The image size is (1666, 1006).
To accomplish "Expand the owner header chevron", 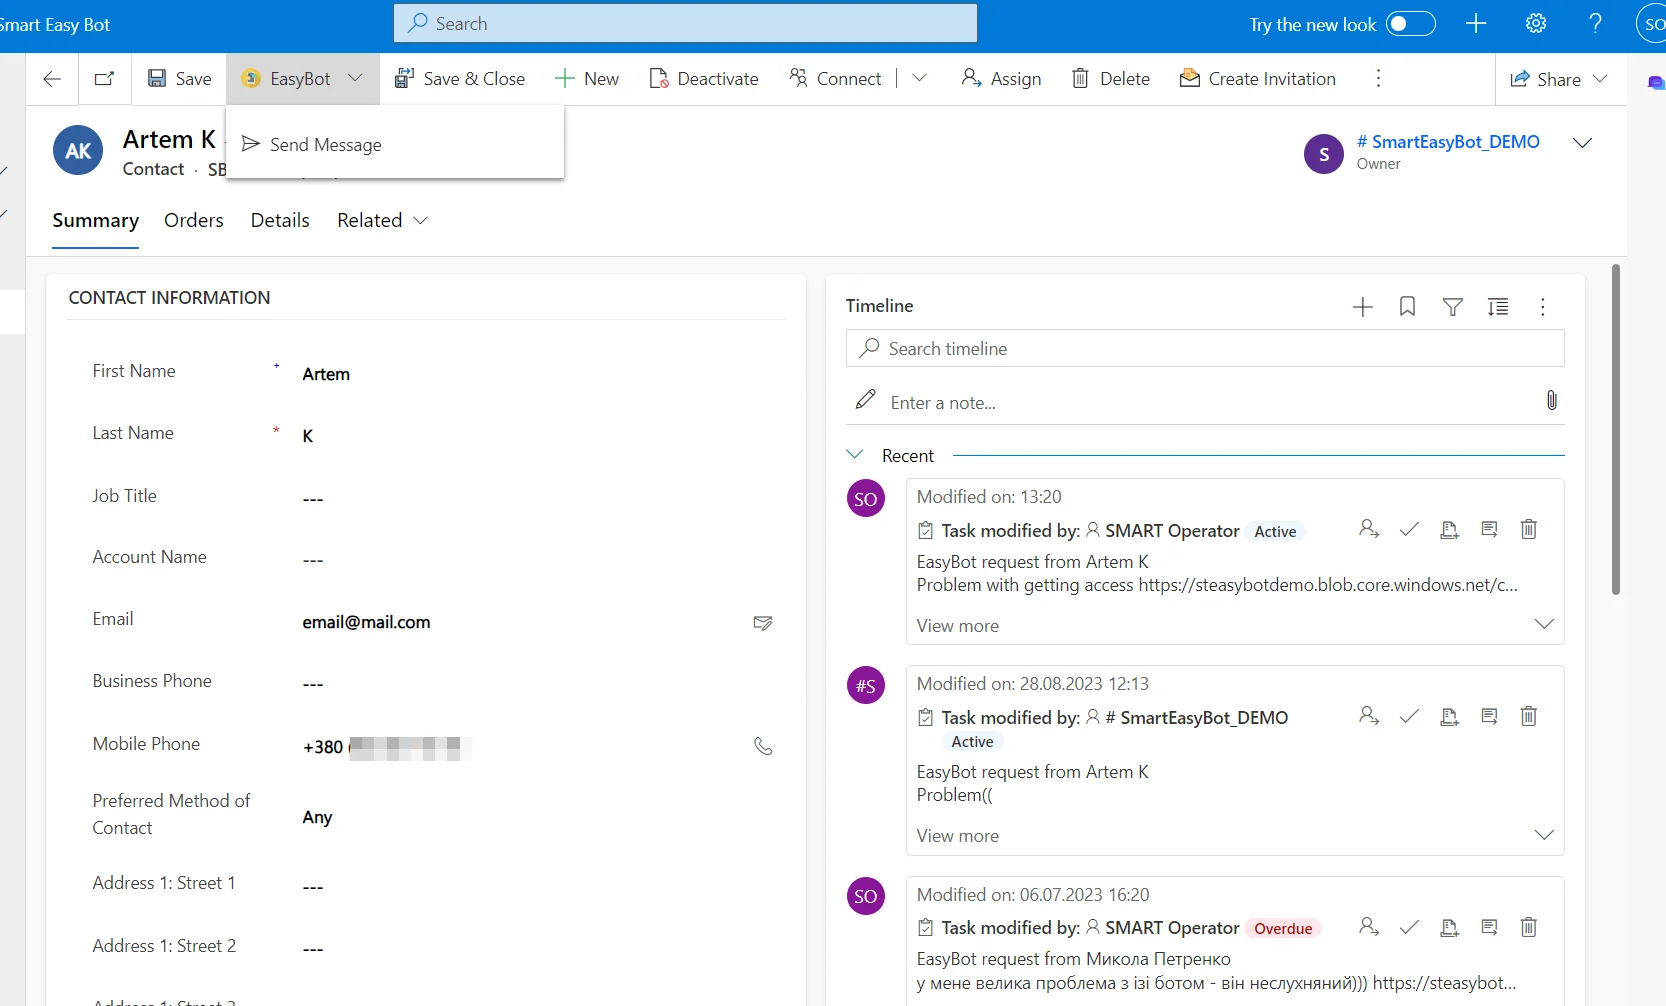I will tap(1582, 143).
